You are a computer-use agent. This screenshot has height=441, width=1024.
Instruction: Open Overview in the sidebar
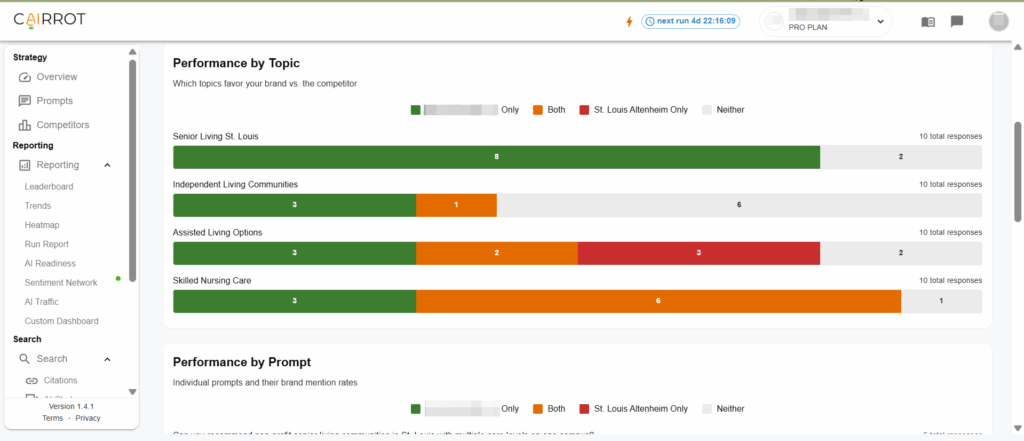pos(57,77)
